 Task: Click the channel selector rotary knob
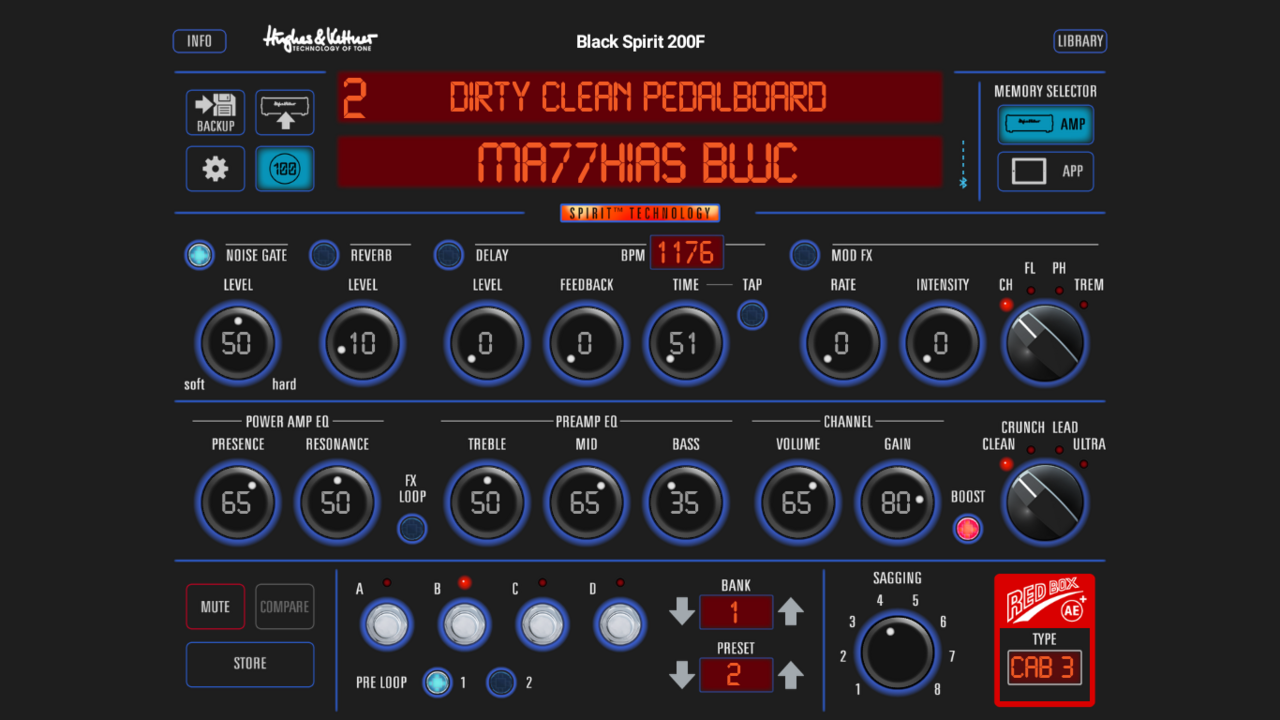click(1044, 502)
